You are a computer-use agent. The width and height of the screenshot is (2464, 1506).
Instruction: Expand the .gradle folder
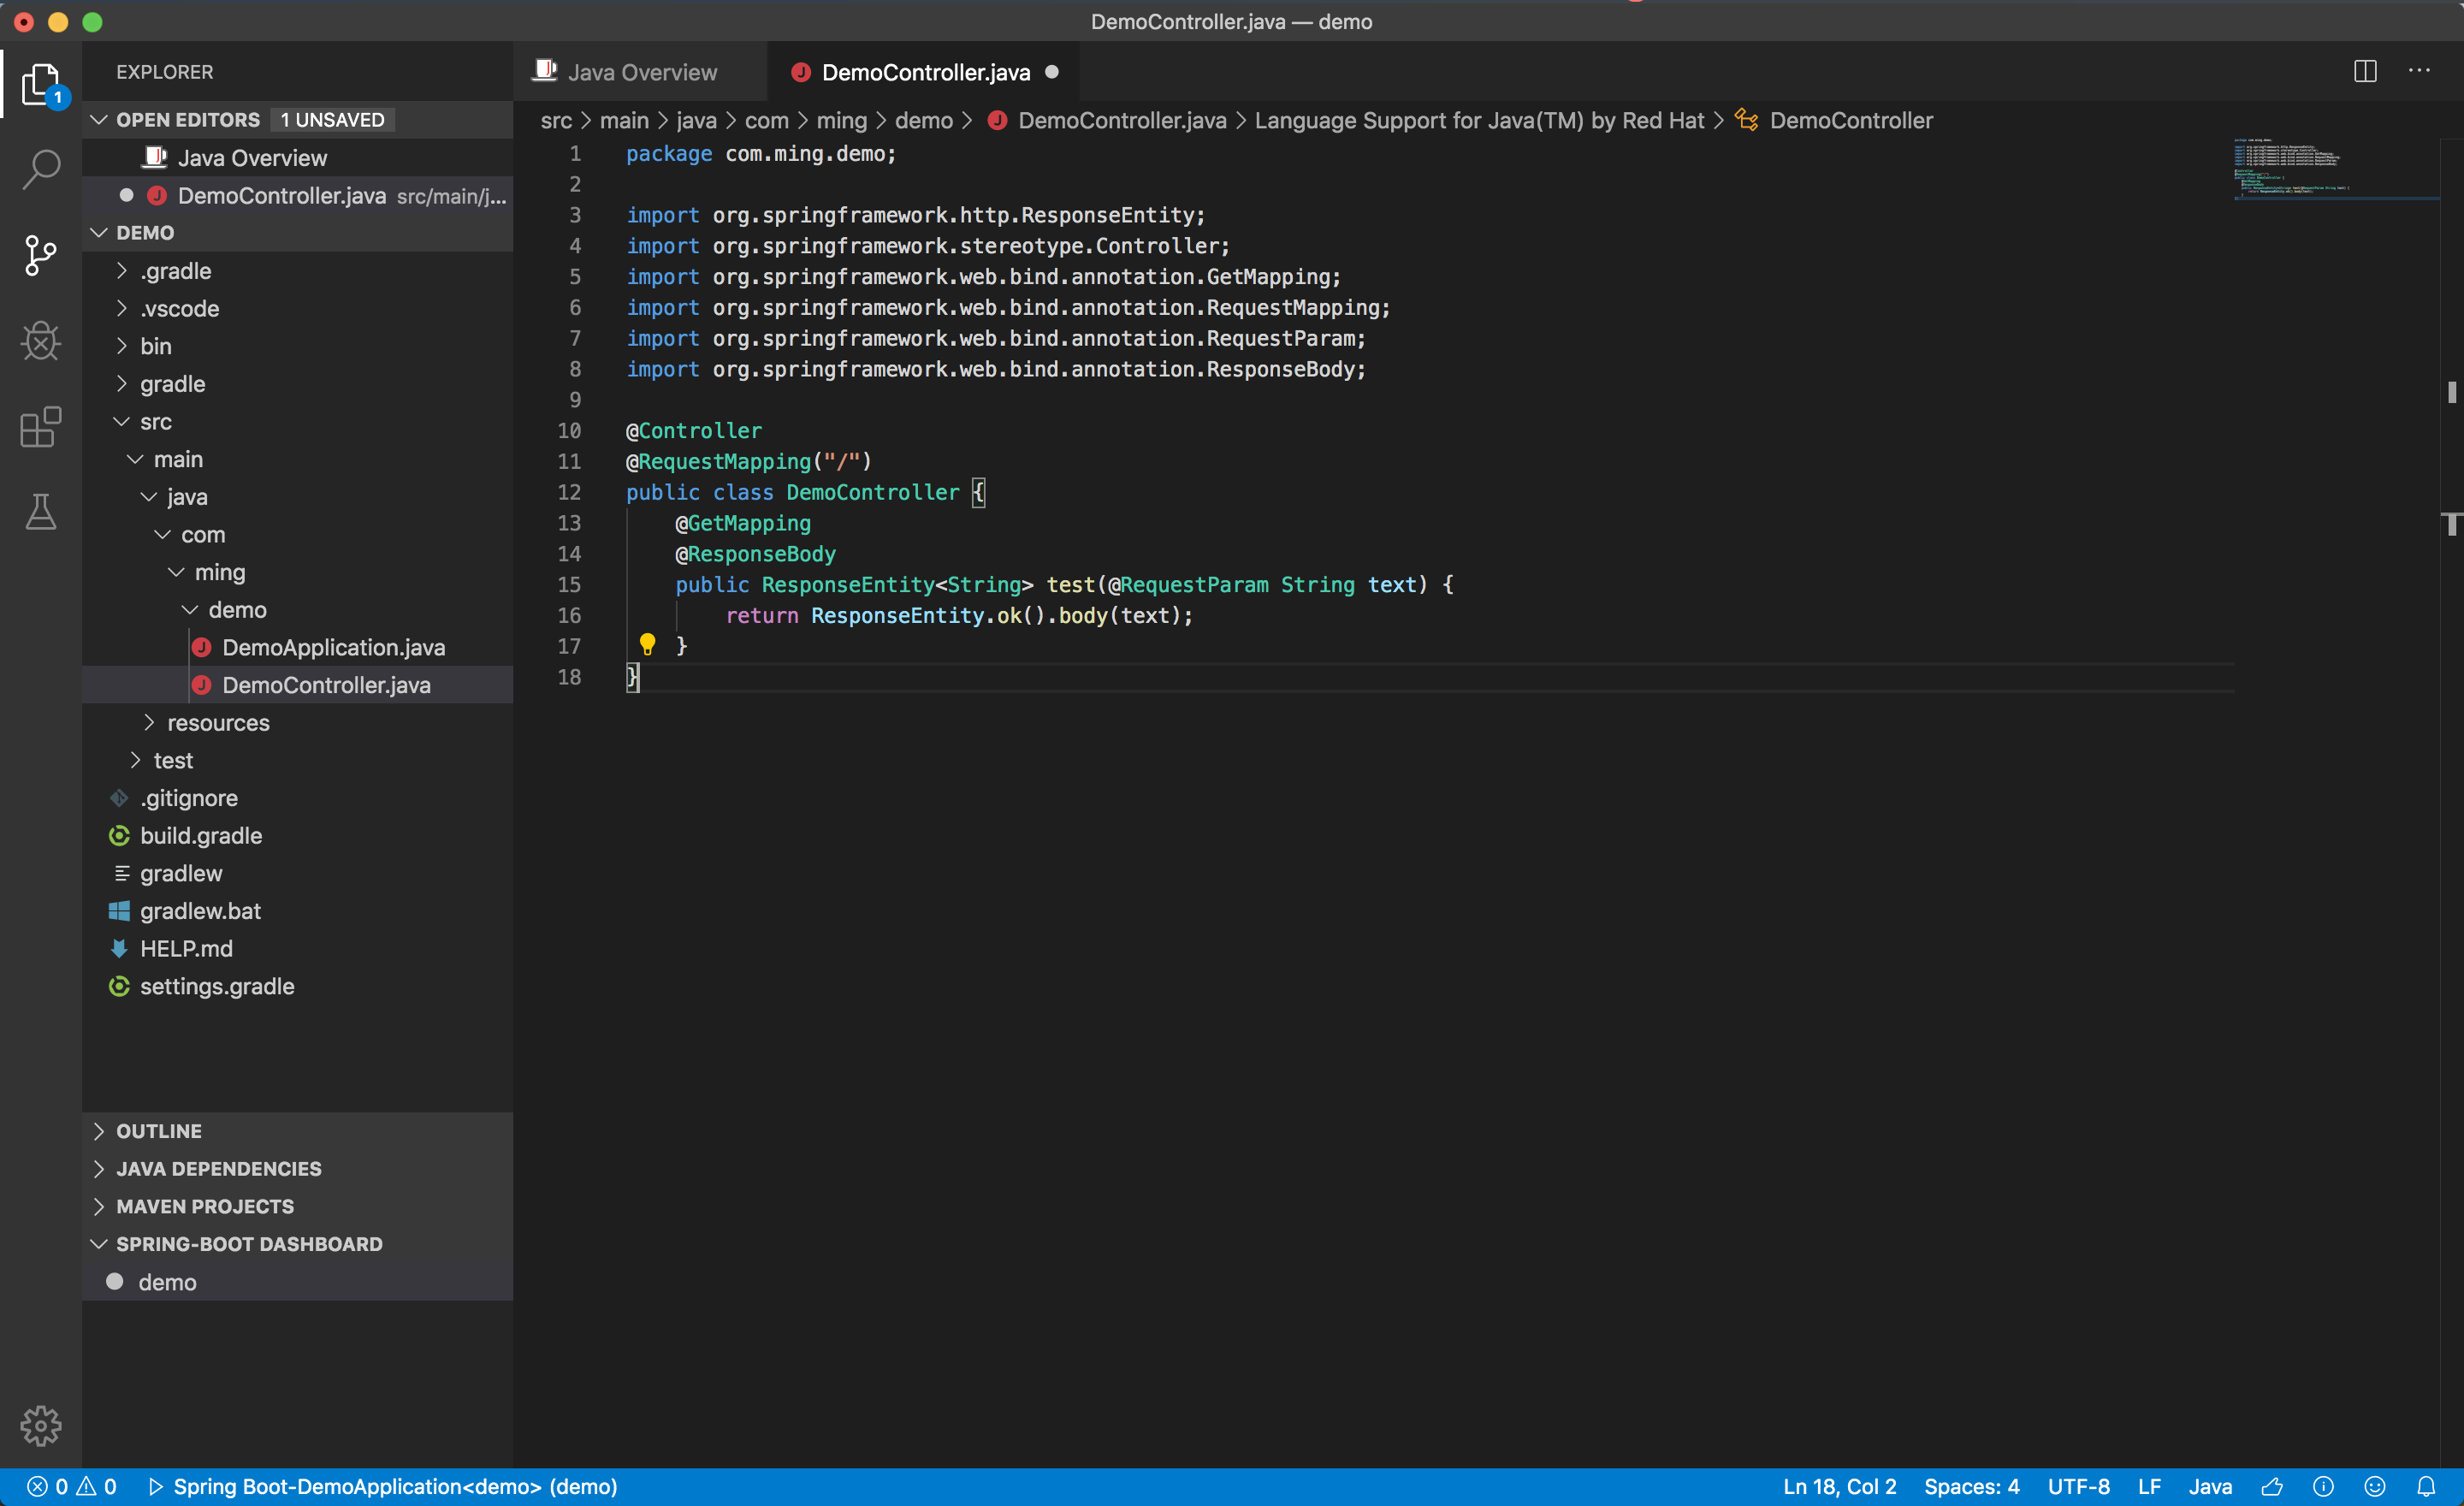tap(122, 271)
